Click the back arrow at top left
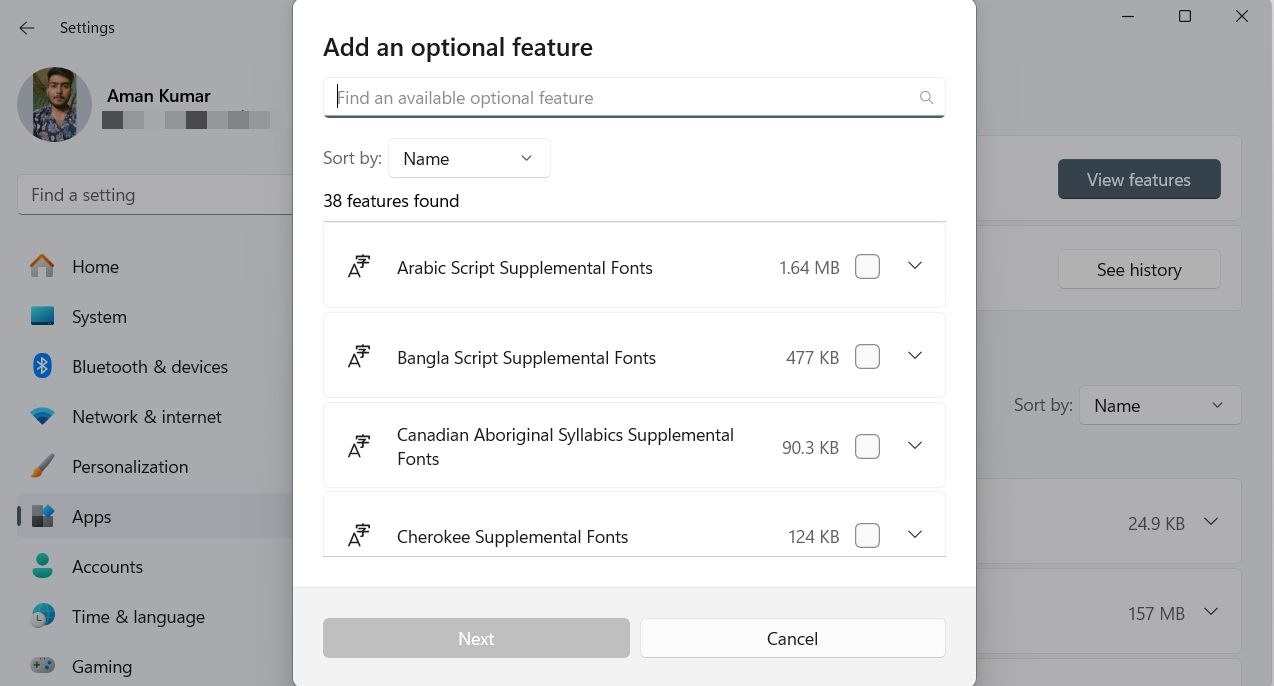The width and height of the screenshot is (1274, 686). tap(26, 28)
